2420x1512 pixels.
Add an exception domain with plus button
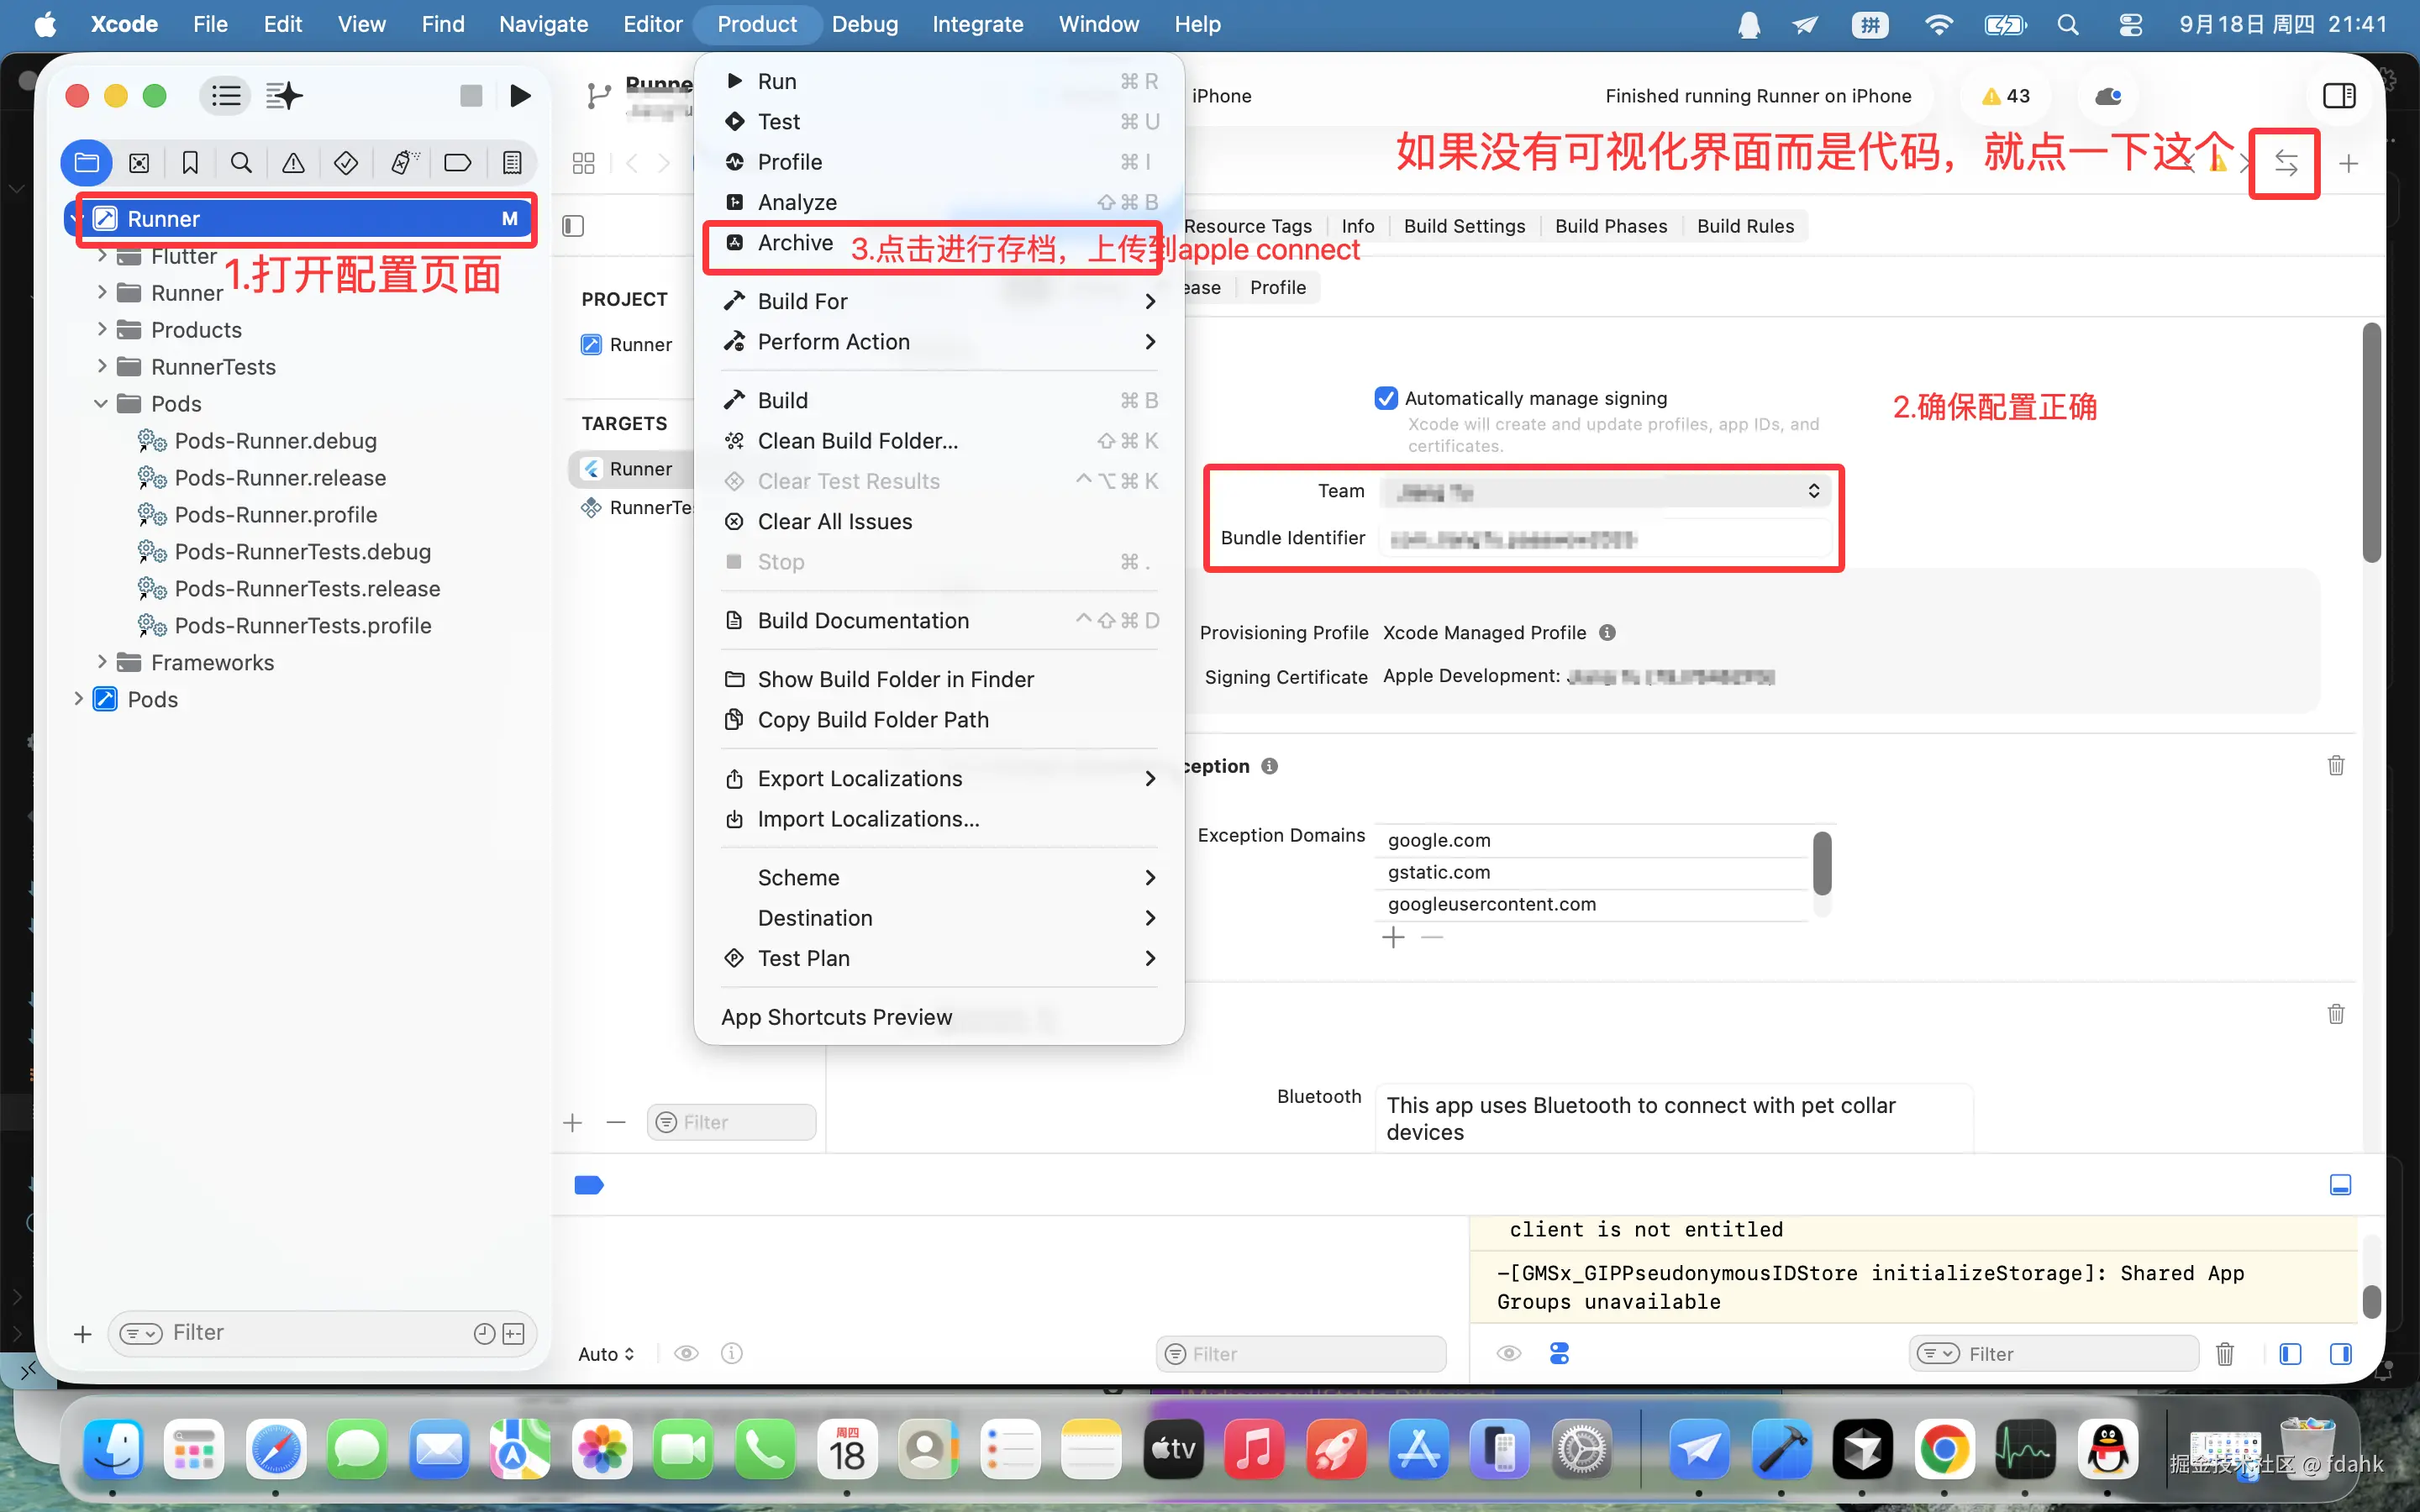click(1393, 937)
